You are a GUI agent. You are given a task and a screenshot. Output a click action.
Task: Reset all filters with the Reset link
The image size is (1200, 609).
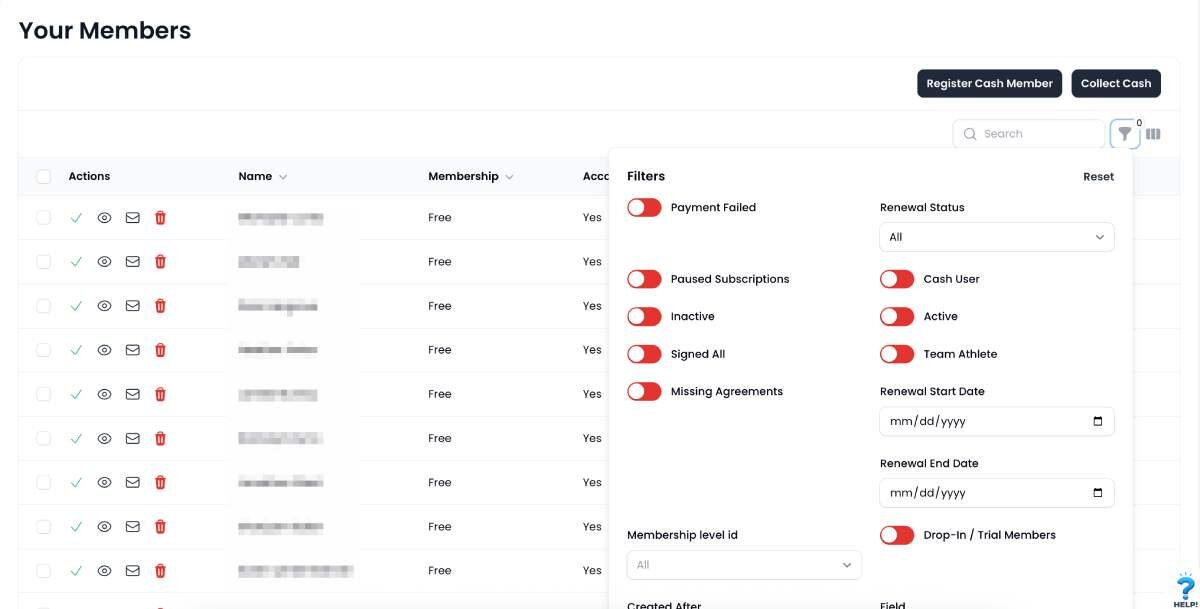pyautogui.click(x=1098, y=176)
